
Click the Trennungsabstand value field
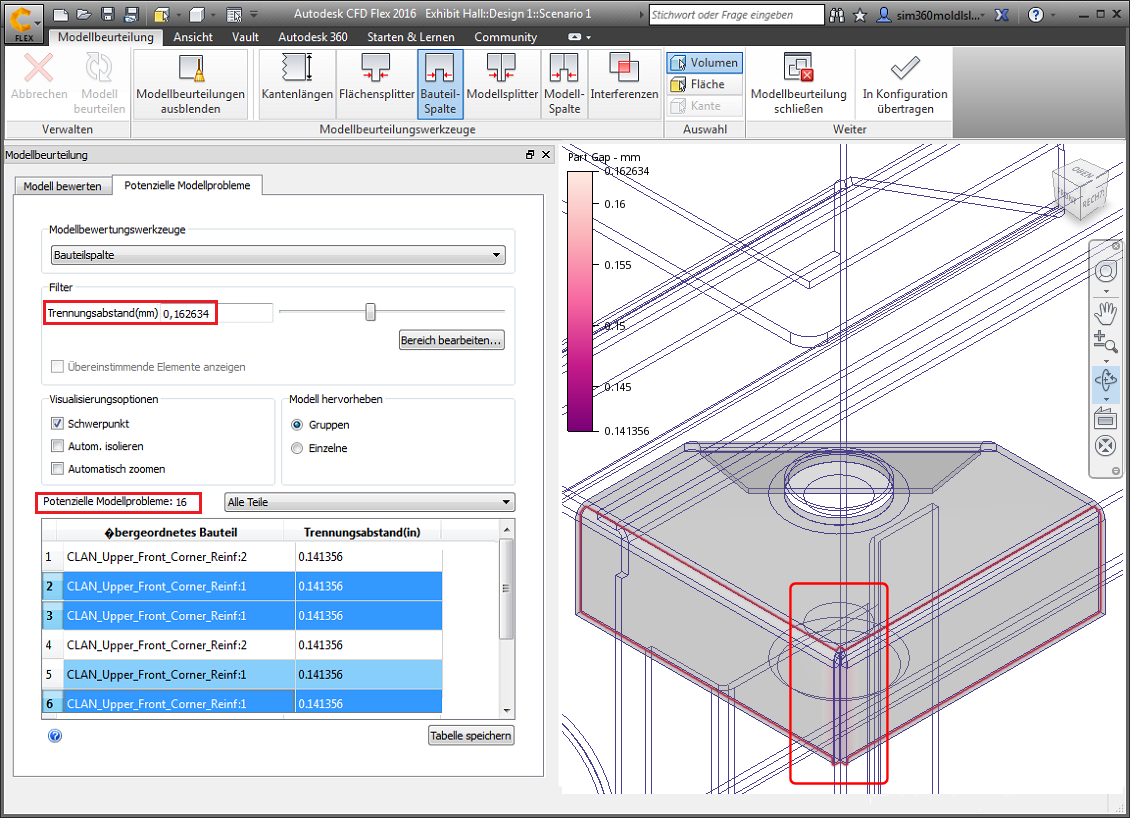(217, 314)
